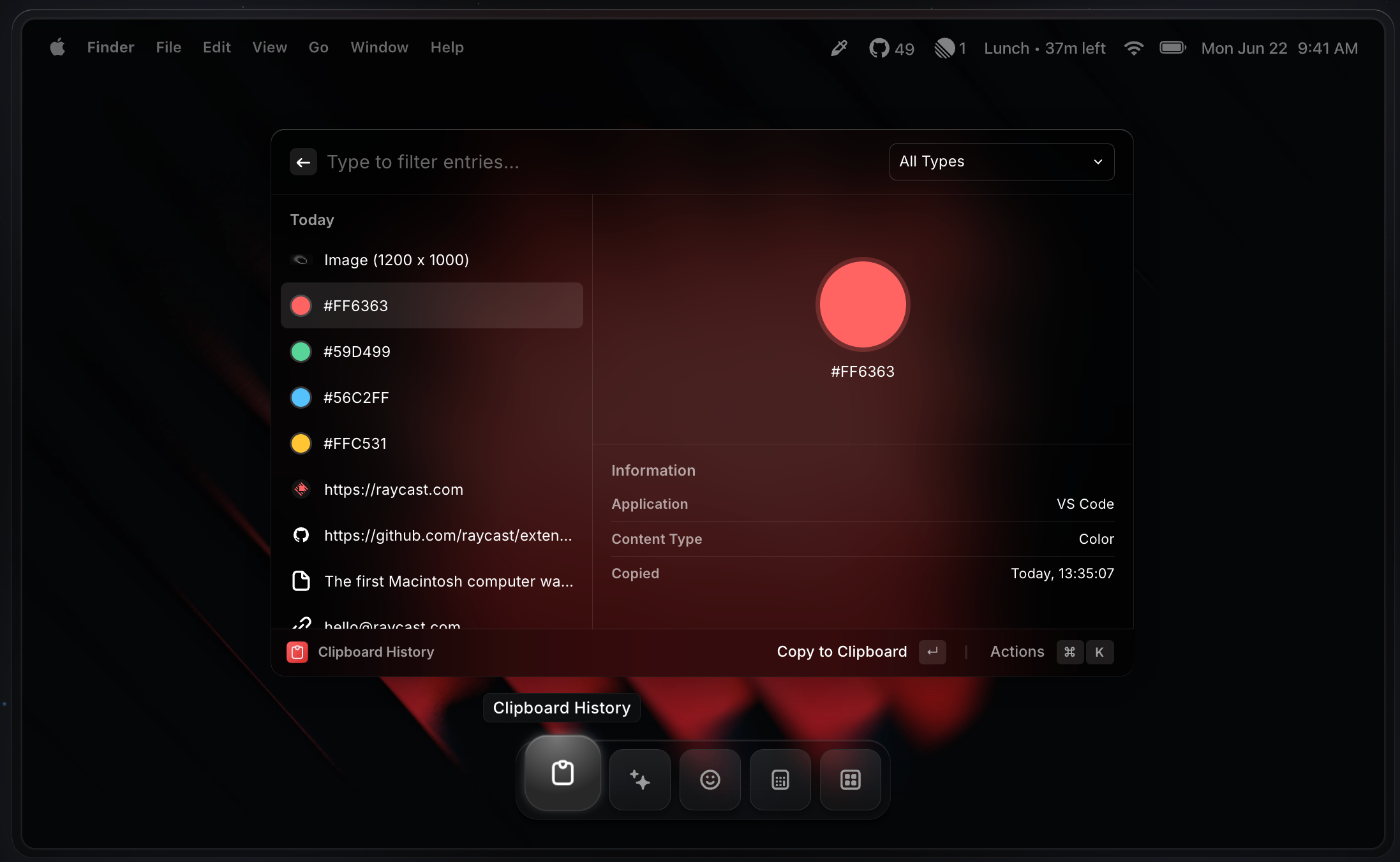
Task: Click the image thumbnail icon in list
Action: click(301, 260)
